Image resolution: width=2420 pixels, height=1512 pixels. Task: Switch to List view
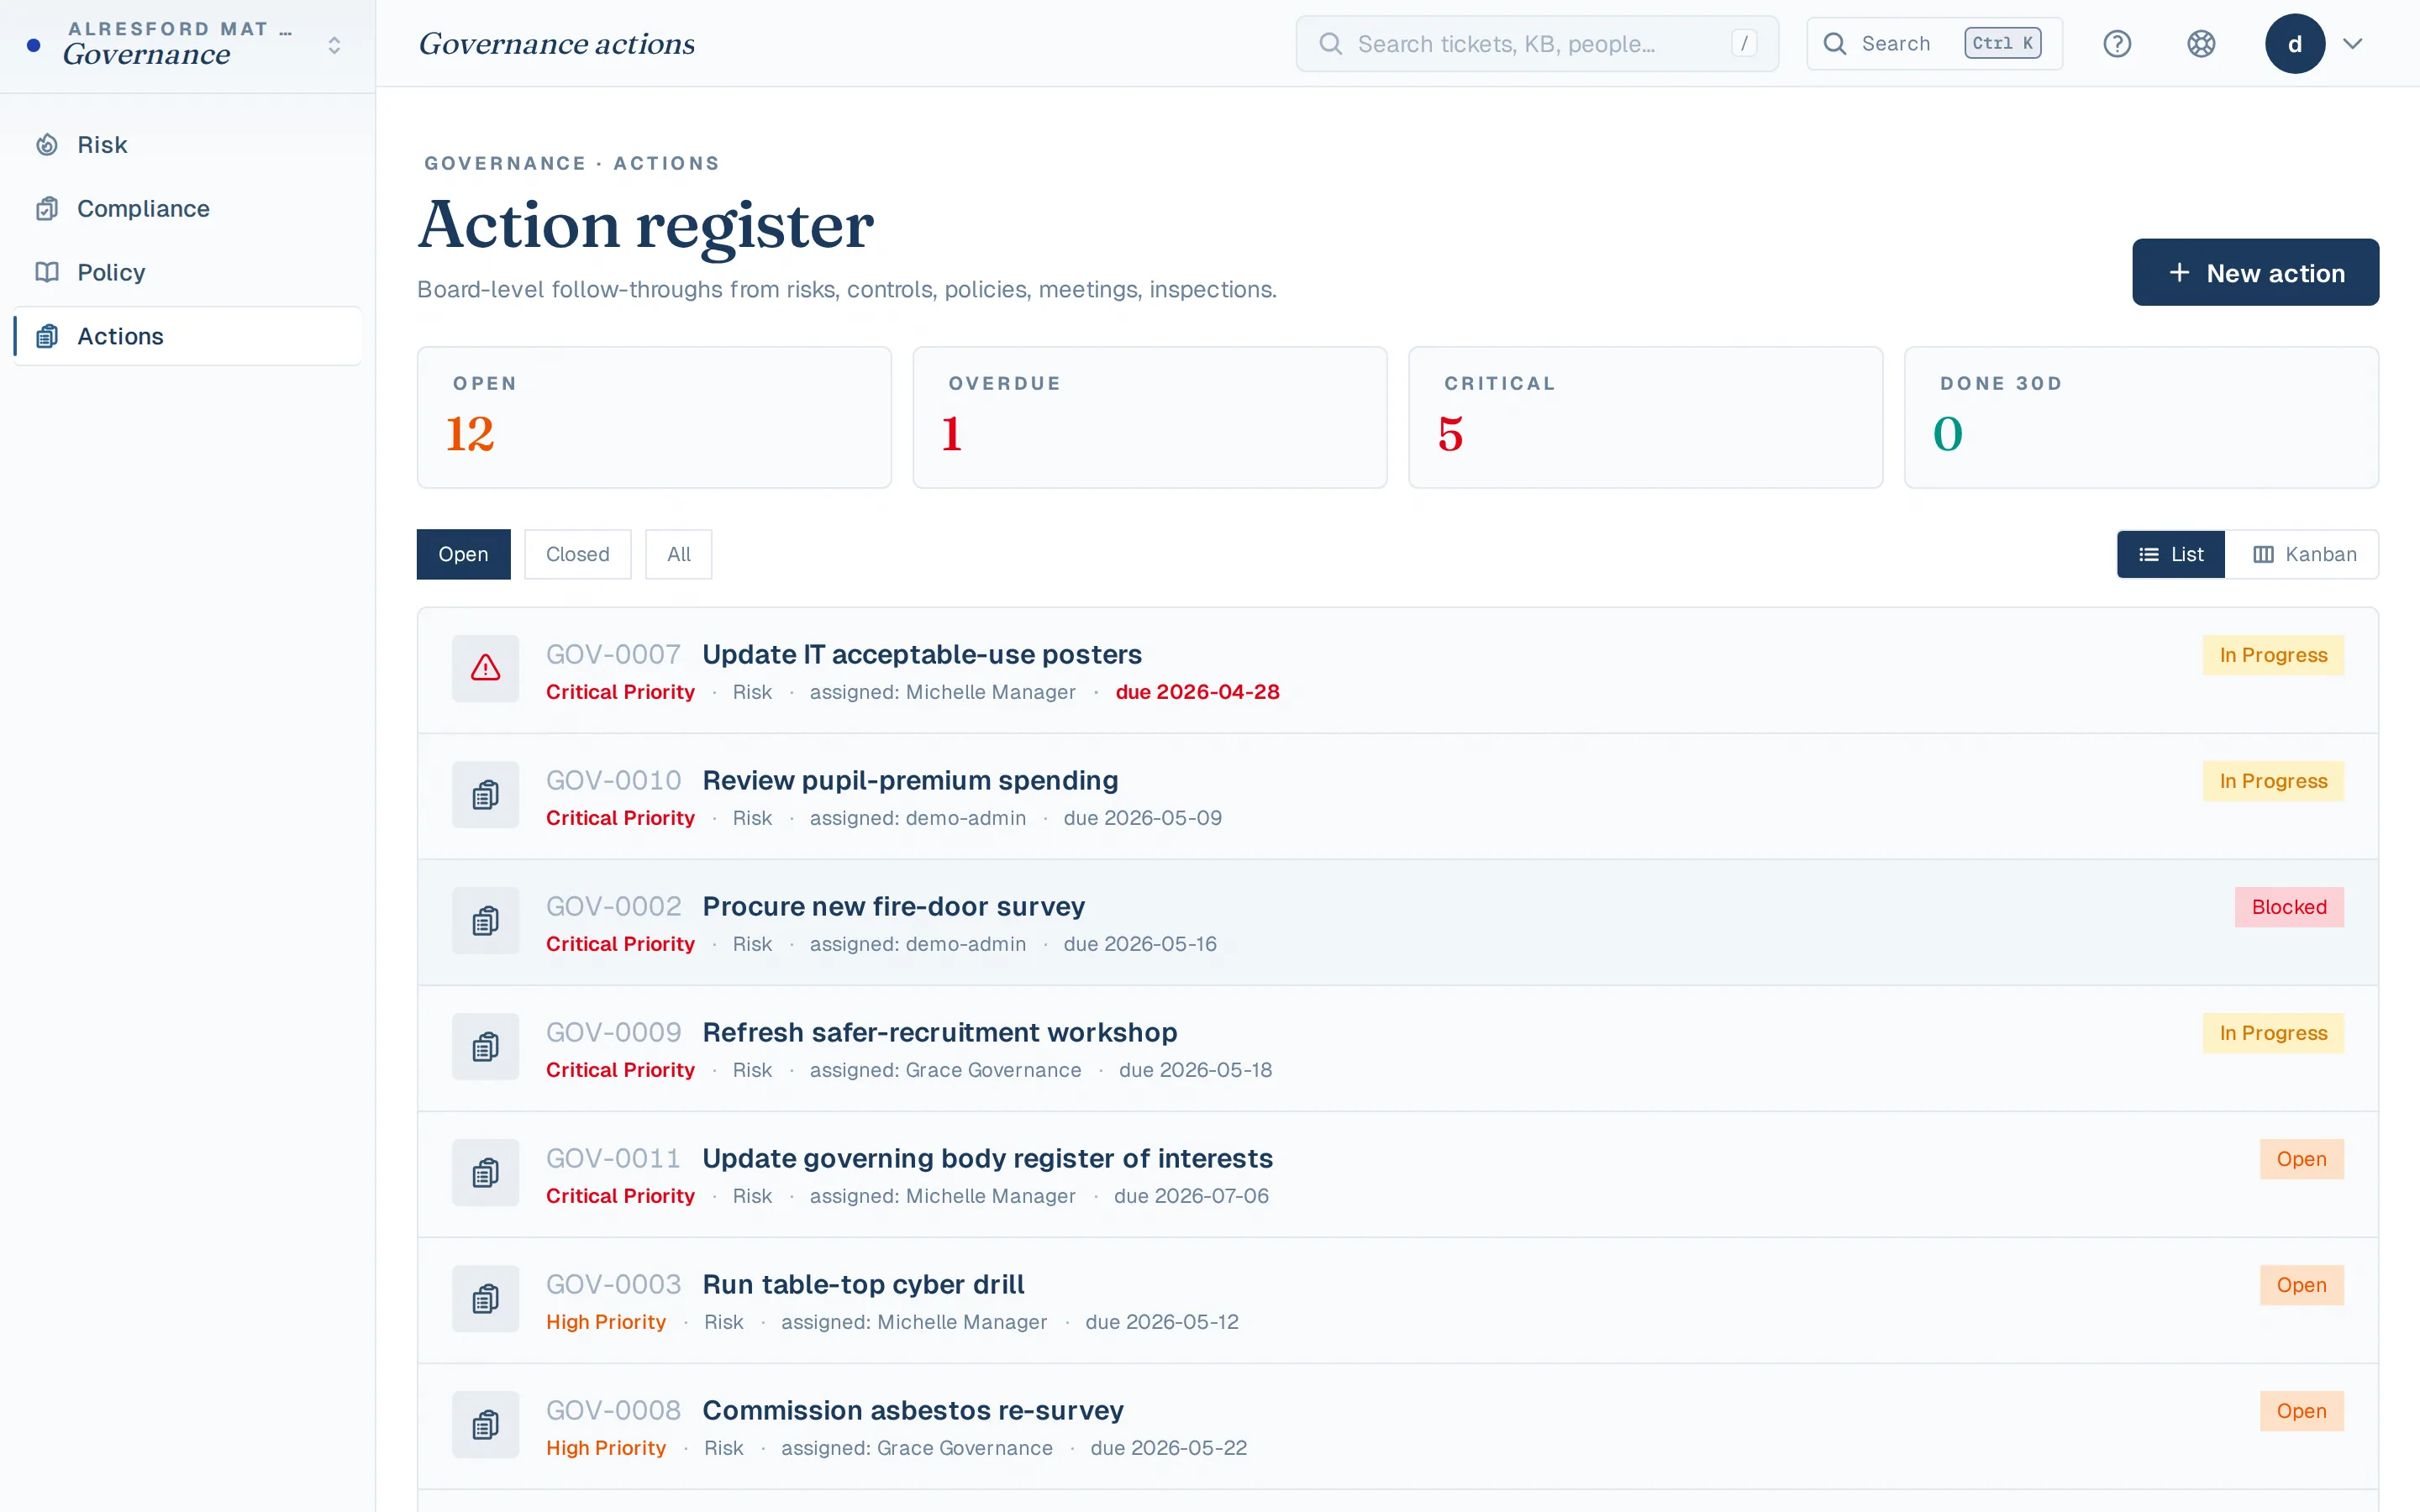coord(2170,554)
